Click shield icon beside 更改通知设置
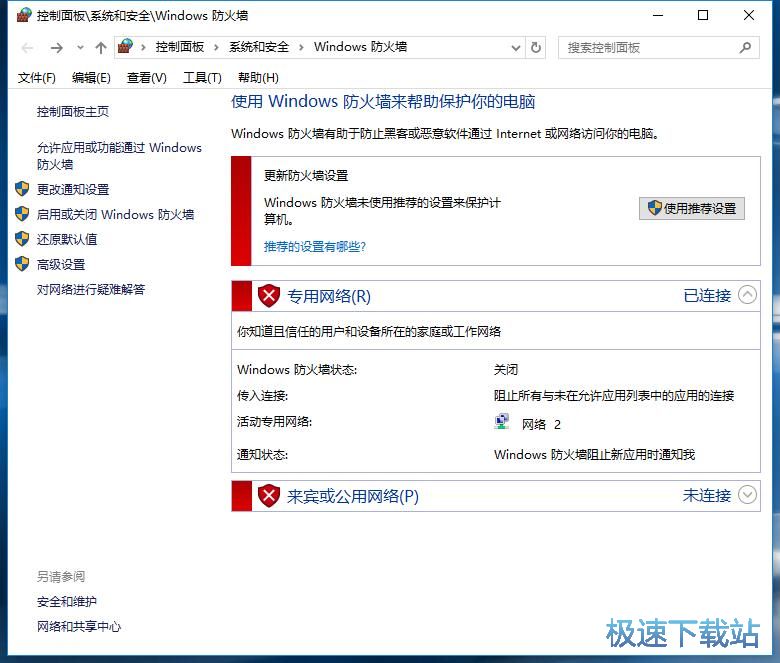Image resolution: width=780 pixels, height=663 pixels. point(22,189)
